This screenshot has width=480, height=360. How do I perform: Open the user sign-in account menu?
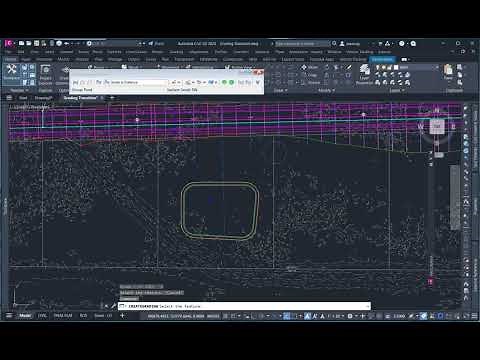[350, 44]
